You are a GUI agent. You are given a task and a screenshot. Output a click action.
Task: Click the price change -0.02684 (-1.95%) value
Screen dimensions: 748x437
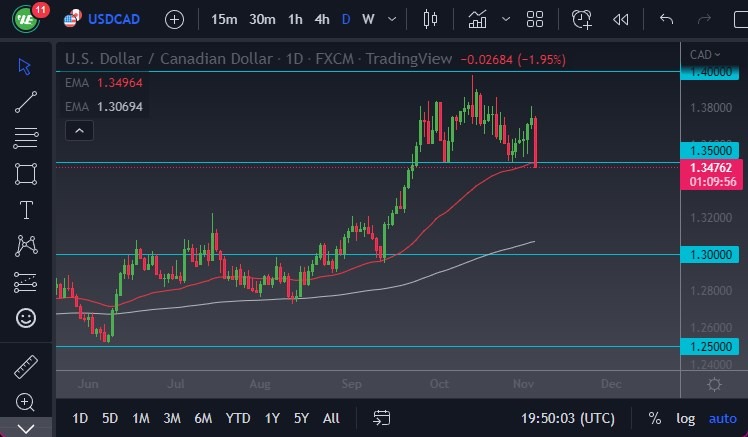[513, 60]
